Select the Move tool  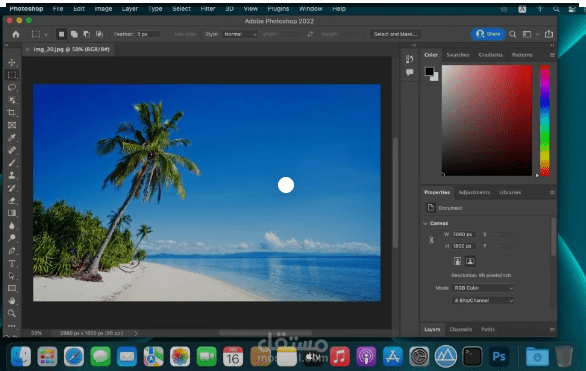click(x=12, y=62)
